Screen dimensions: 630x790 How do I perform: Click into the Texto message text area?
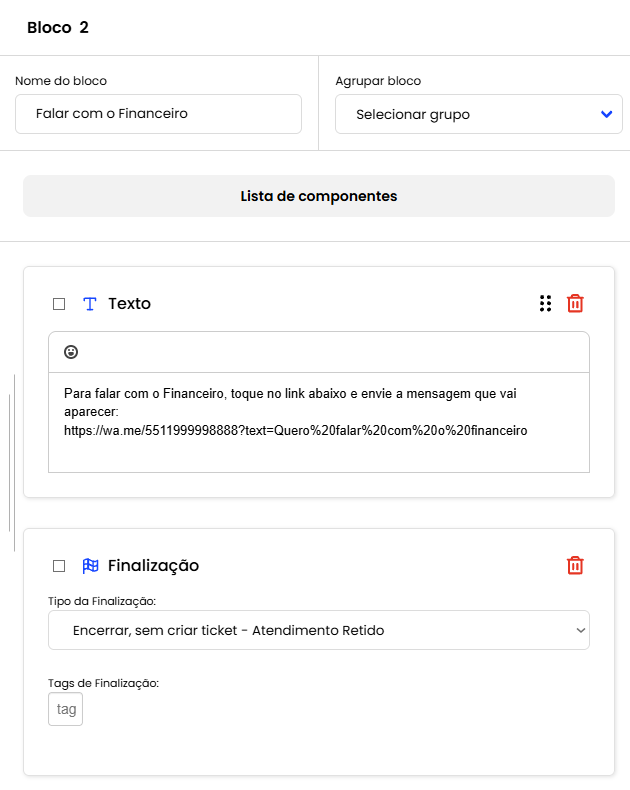(x=319, y=422)
